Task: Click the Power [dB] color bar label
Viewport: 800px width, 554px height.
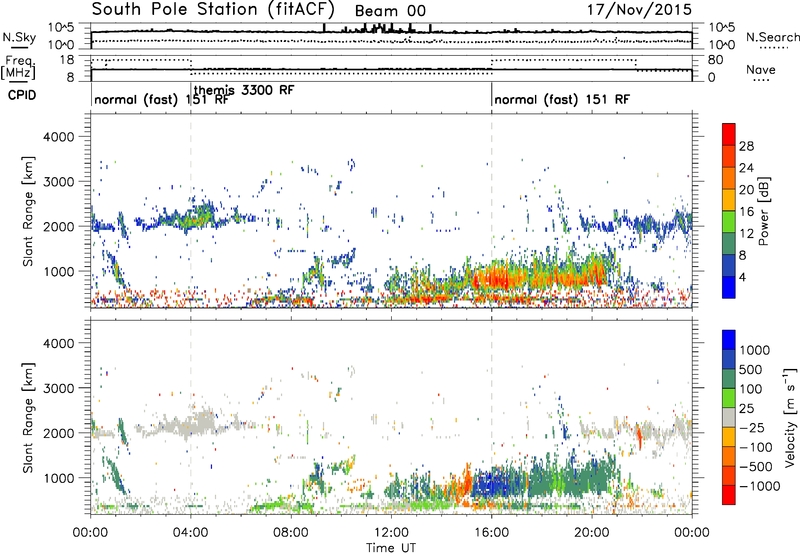Action: click(x=763, y=211)
